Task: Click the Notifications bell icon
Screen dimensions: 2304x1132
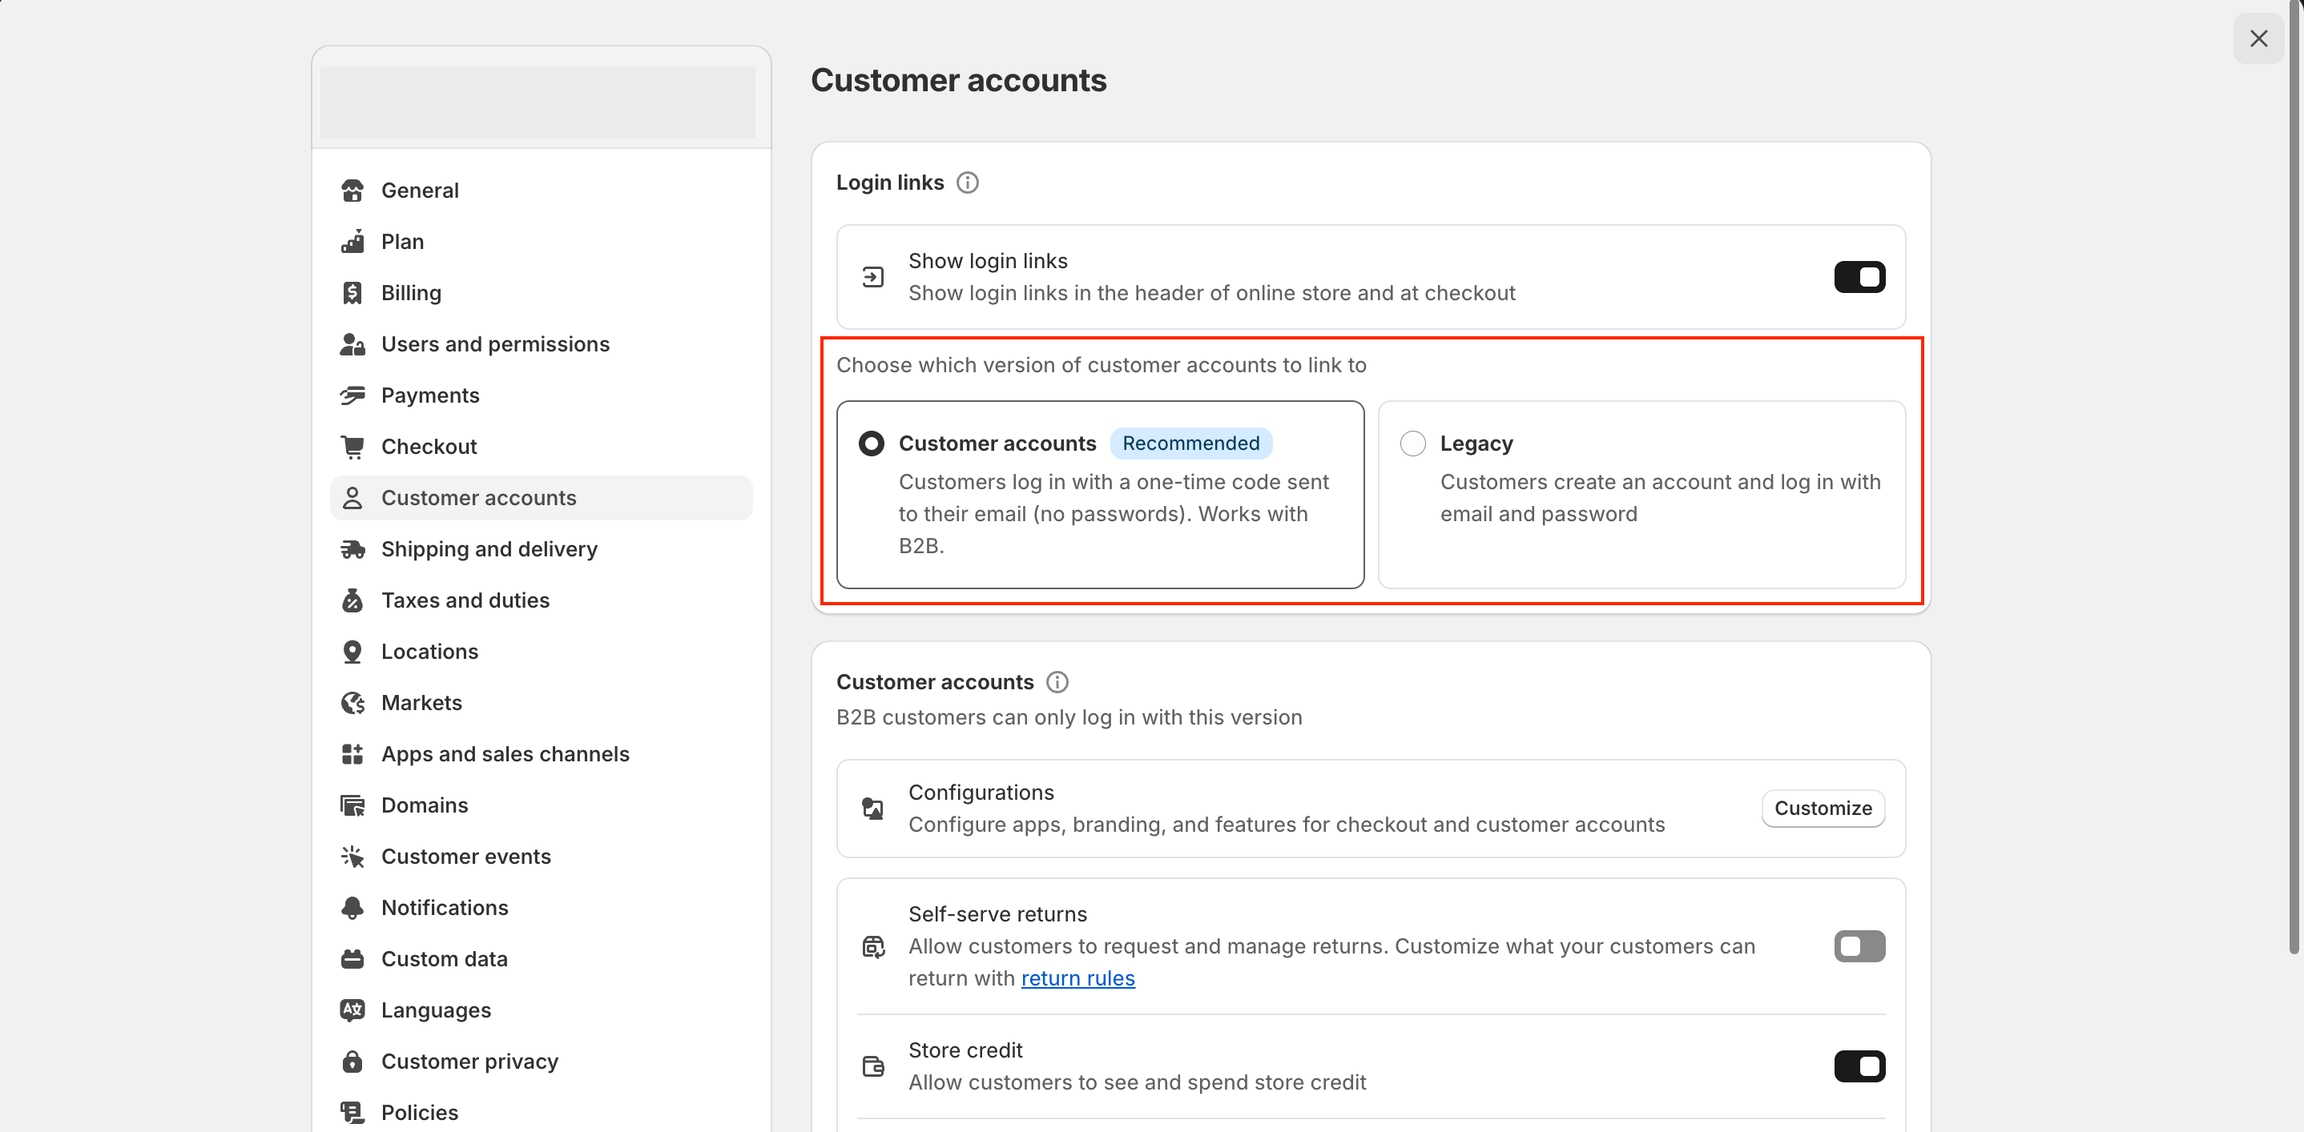Action: [x=352, y=908]
